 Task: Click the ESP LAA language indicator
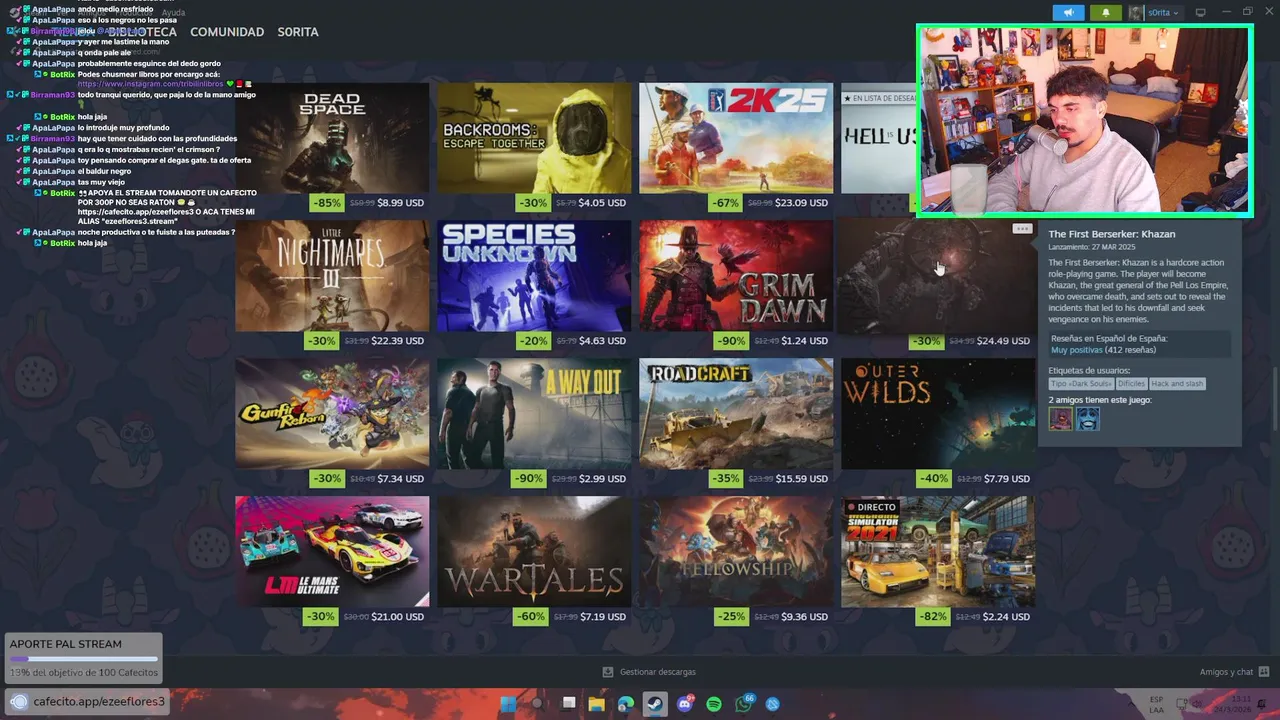(1156, 704)
